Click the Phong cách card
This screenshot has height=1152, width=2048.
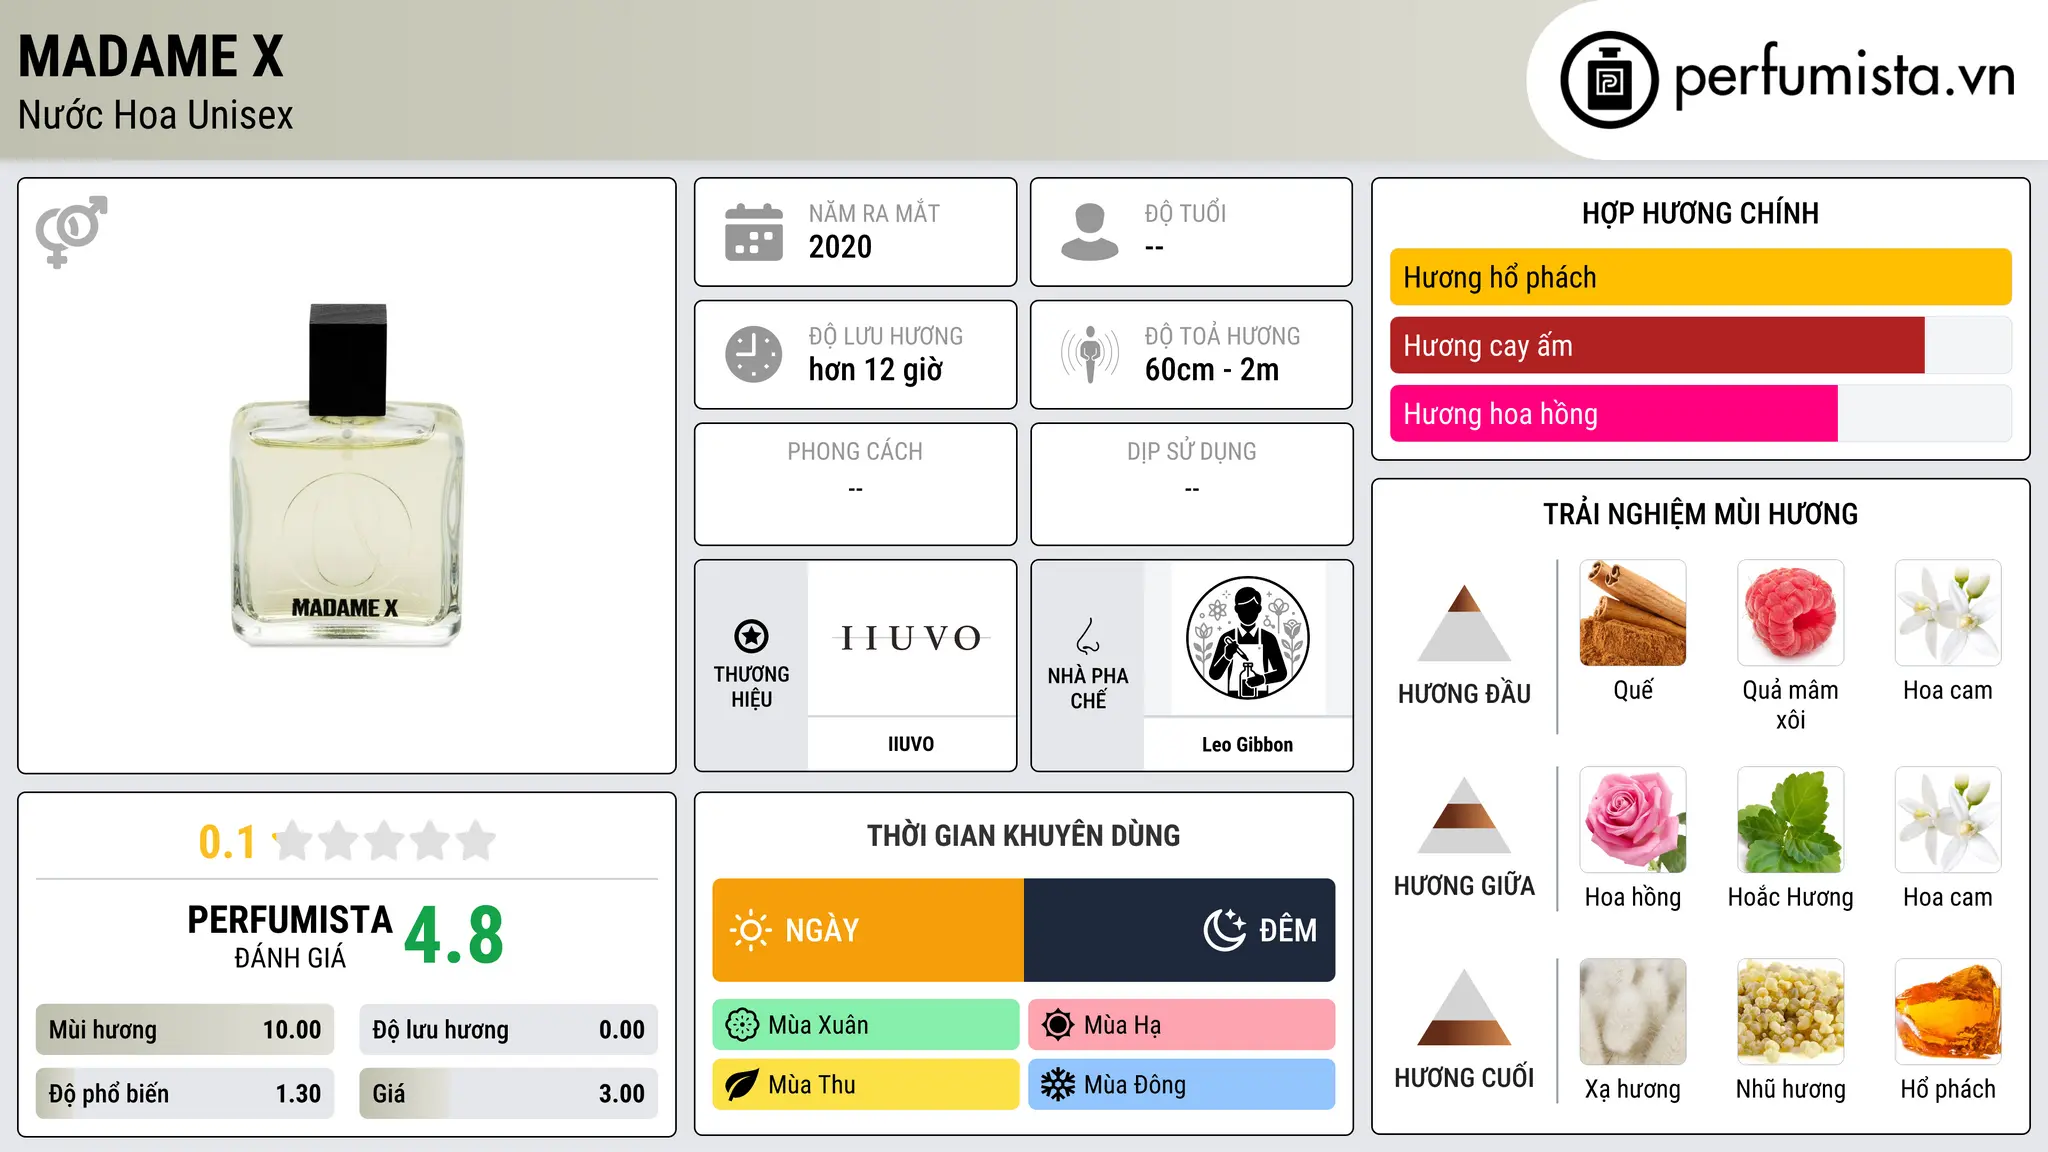[855, 484]
